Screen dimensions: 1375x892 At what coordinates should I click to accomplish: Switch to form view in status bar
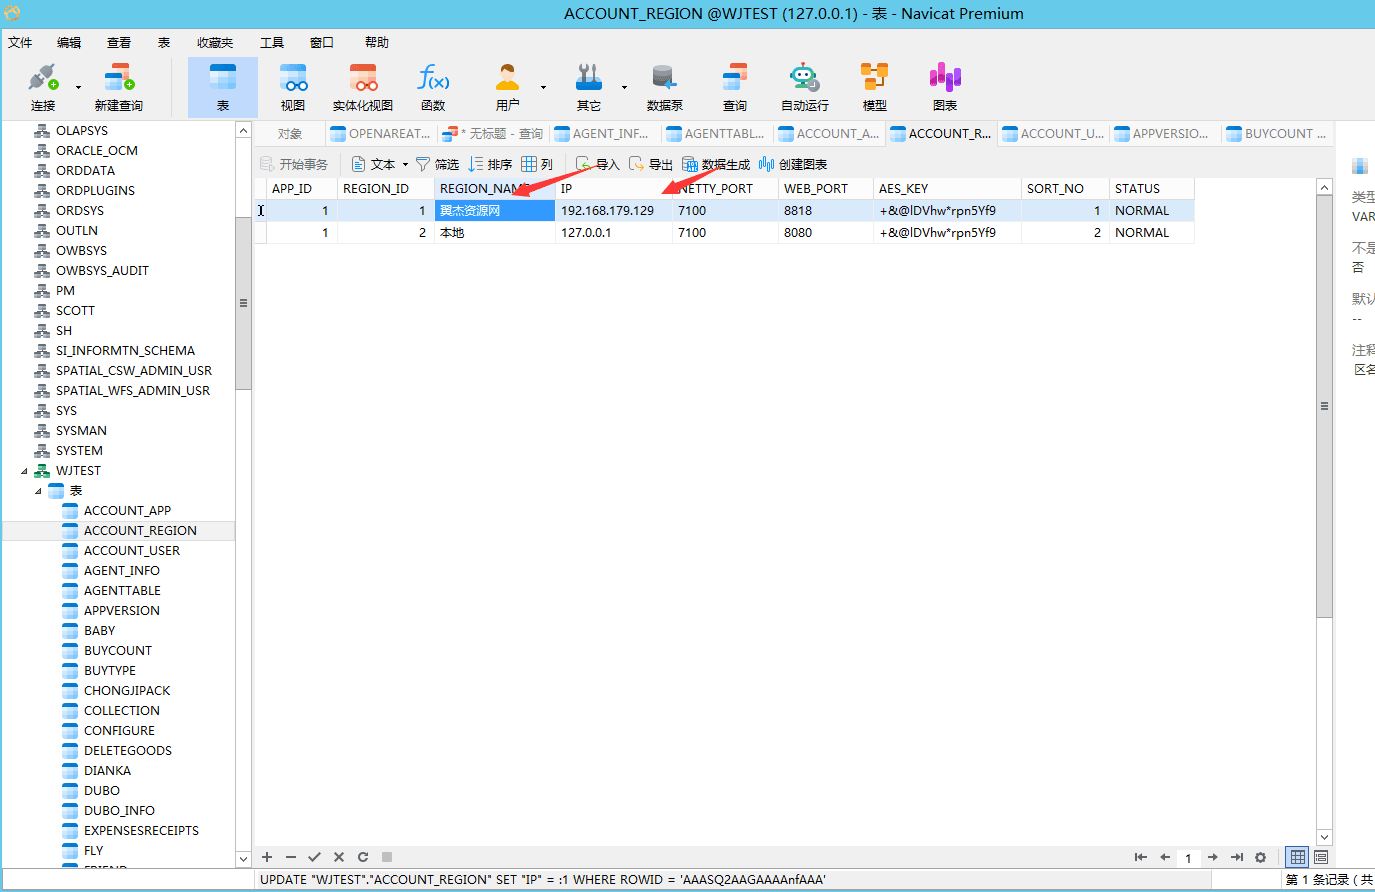point(1321,857)
